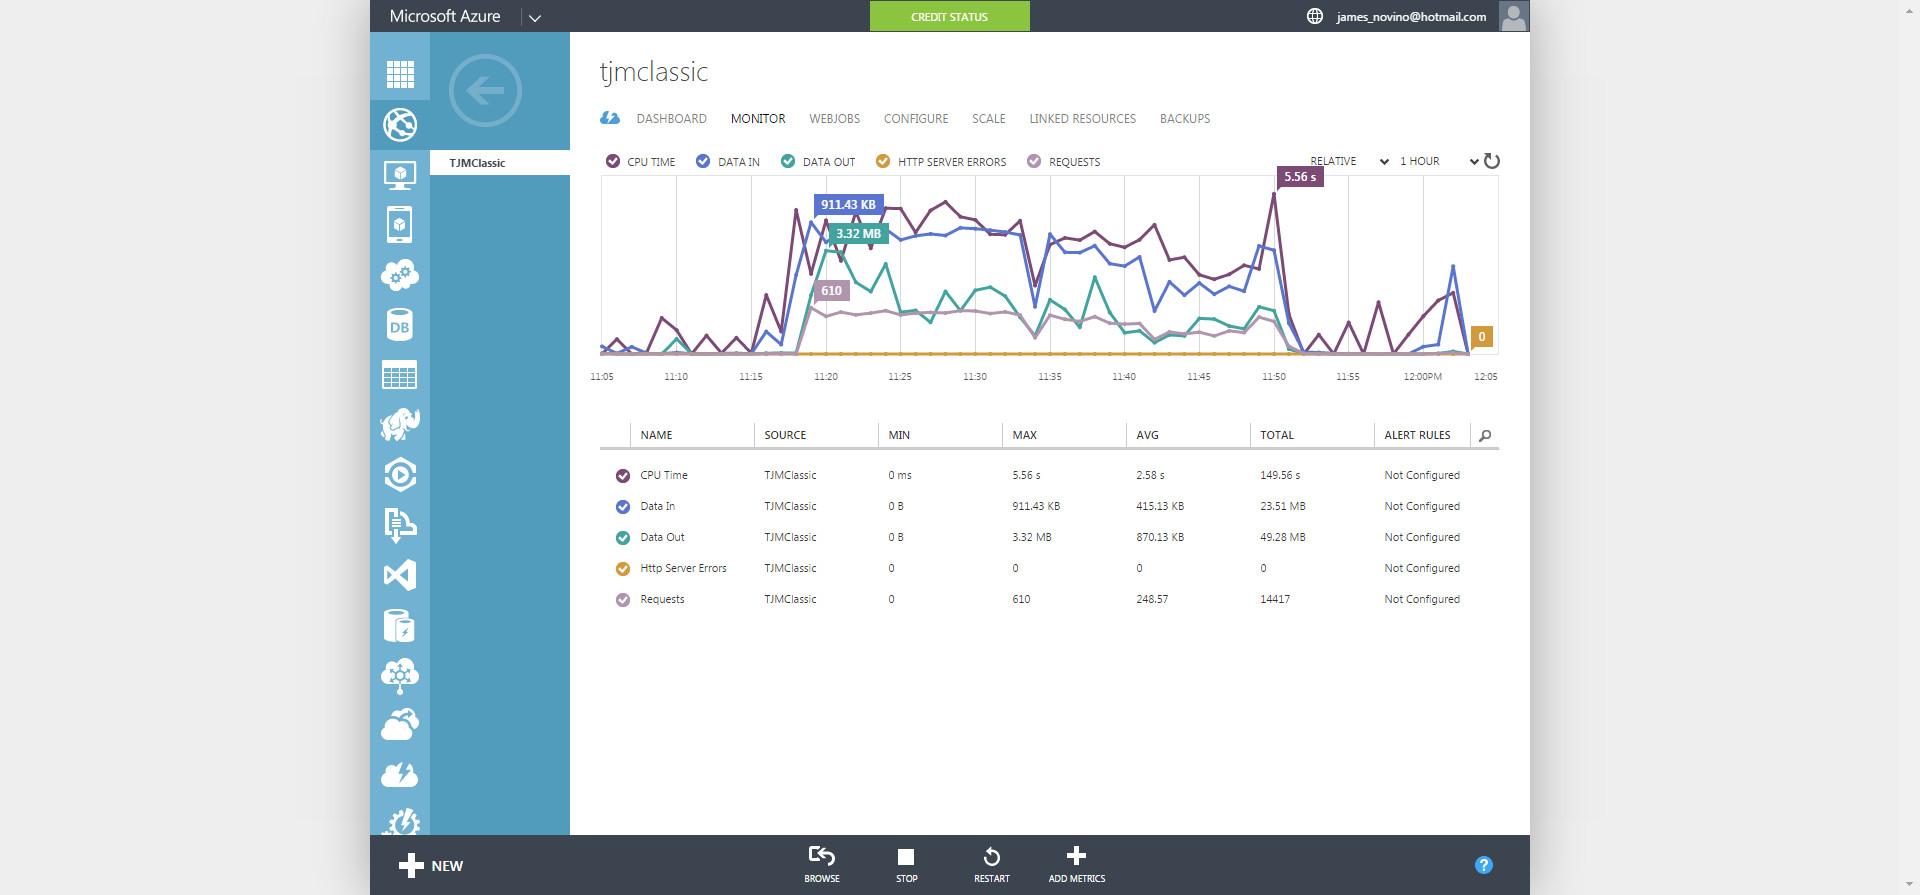Click CREDIT STATUS button
Screen dimensions: 1920x895
[949, 16]
